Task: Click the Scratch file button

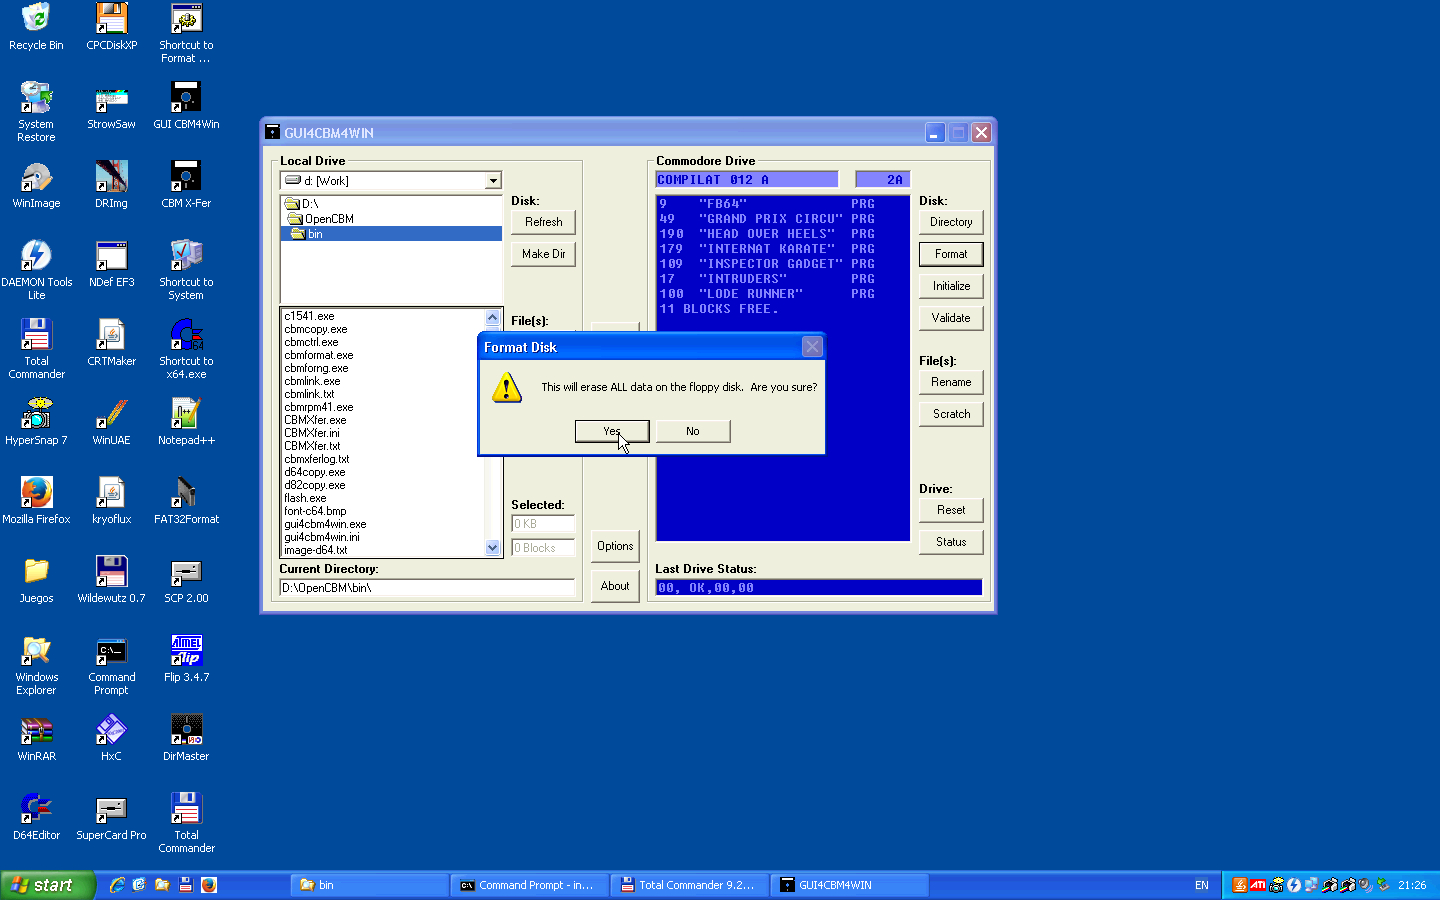Action: point(951,414)
